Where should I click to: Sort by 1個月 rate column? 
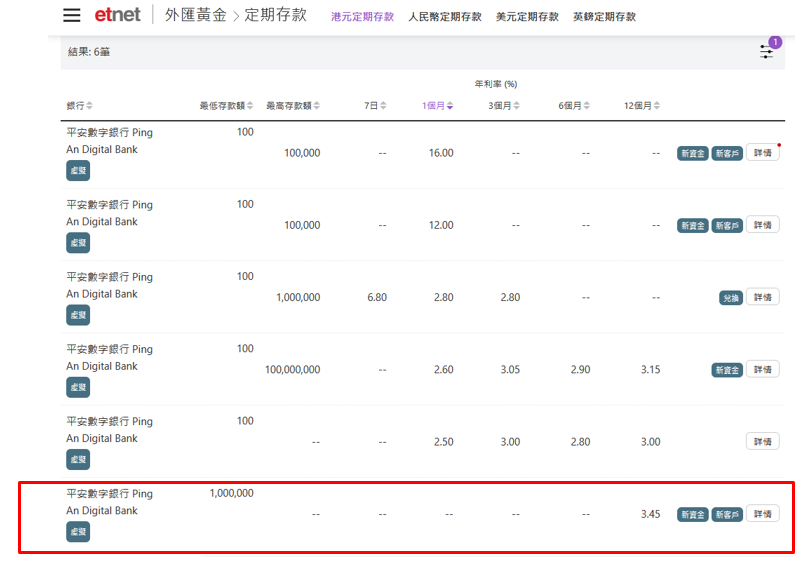438,106
